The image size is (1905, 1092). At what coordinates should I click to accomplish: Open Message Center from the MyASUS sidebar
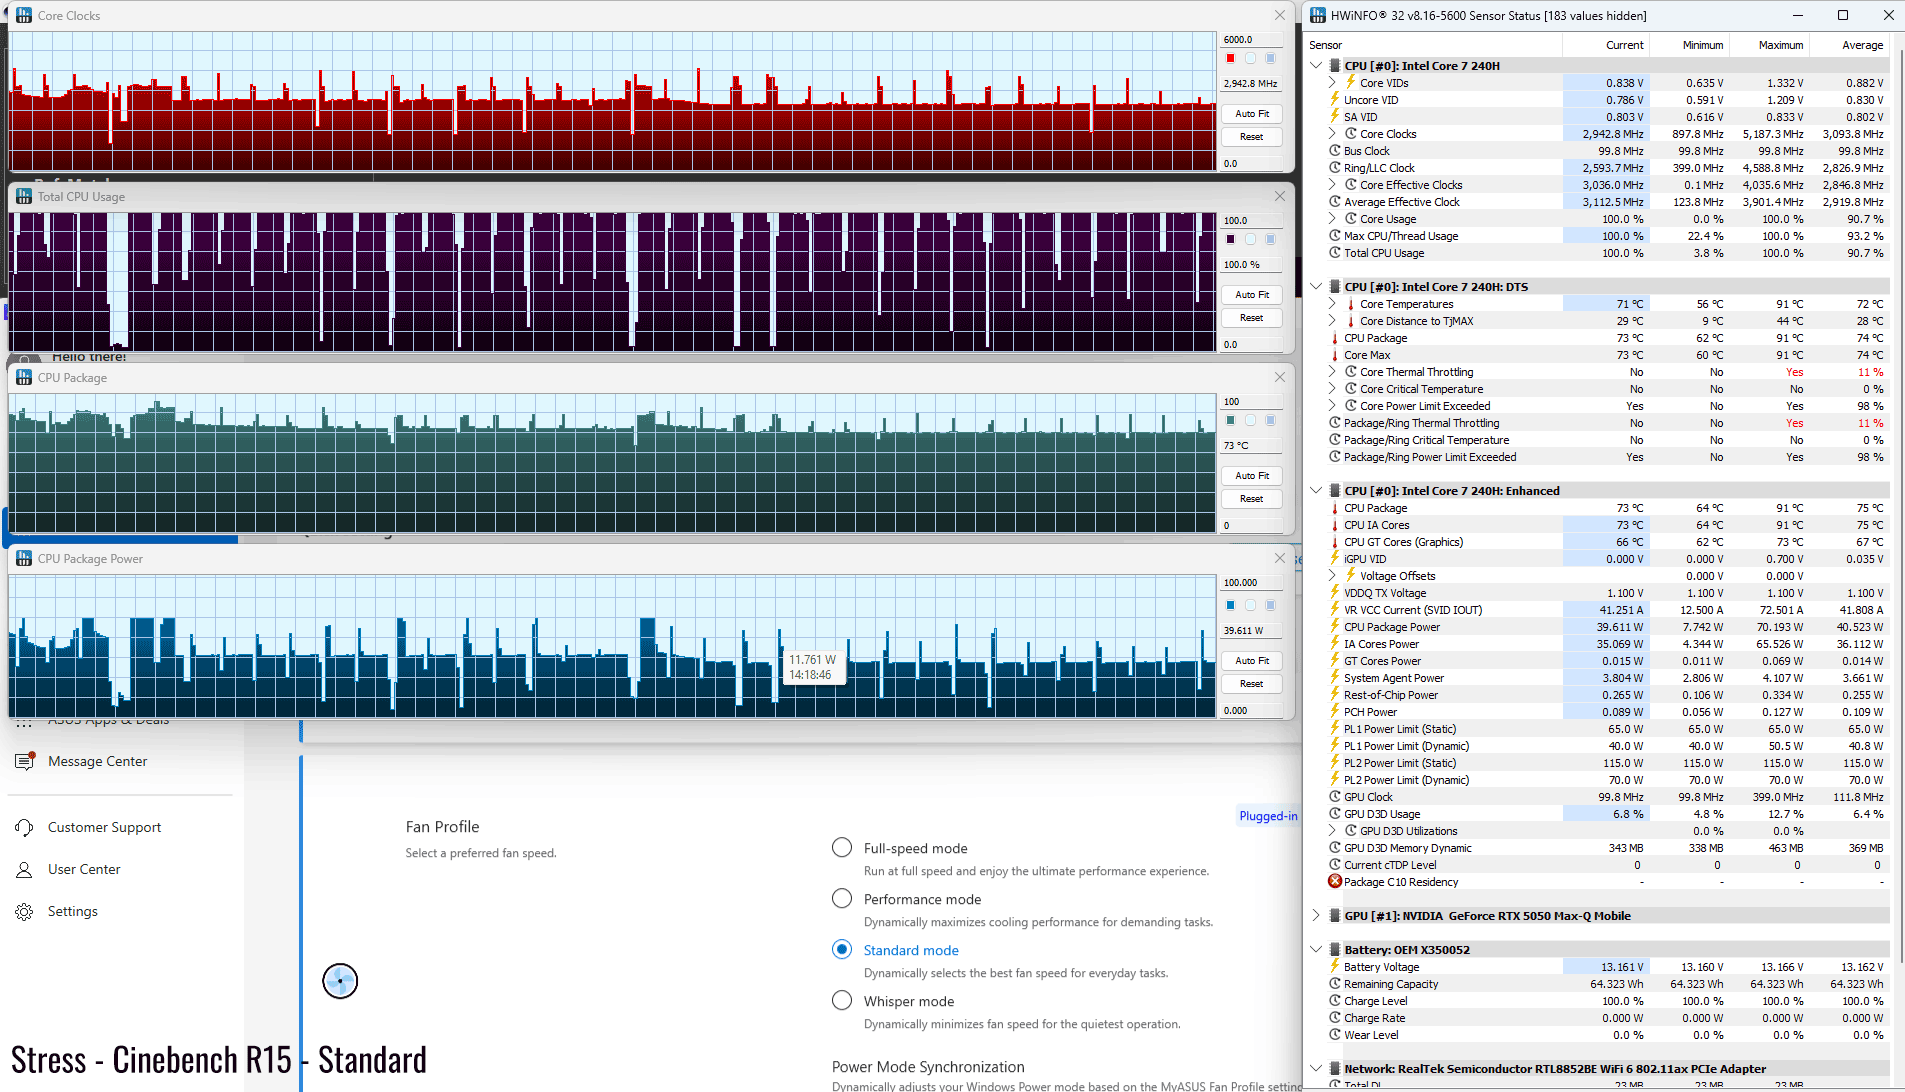click(x=97, y=761)
